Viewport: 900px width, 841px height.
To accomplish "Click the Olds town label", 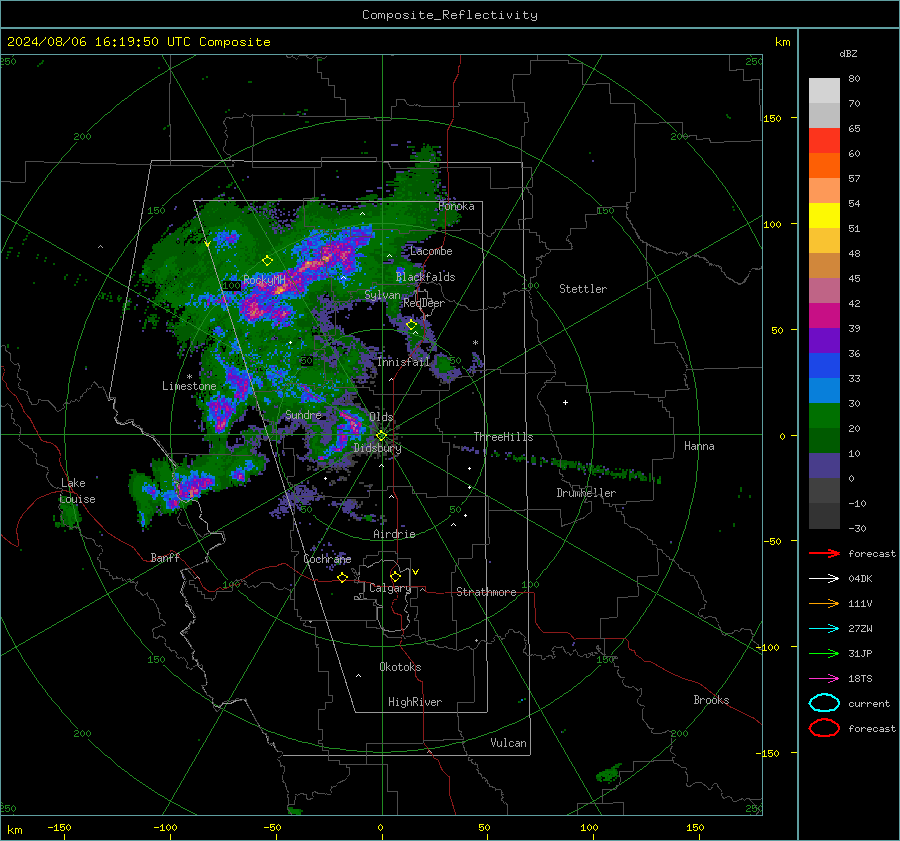I will click(381, 417).
